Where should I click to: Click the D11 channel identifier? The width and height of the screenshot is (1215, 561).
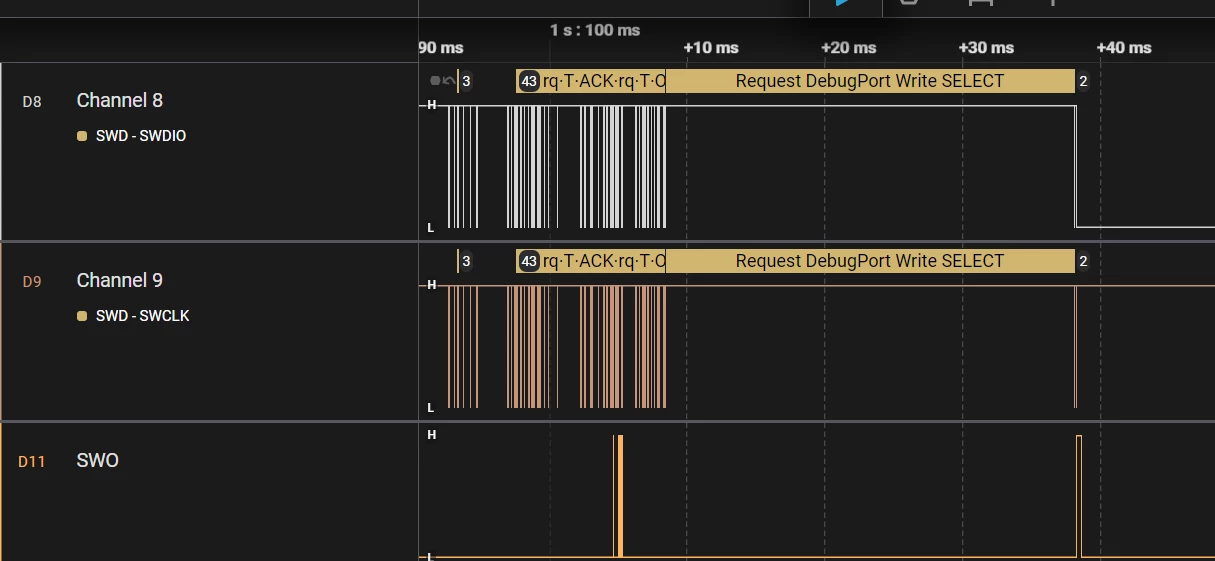tap(32, 461)
